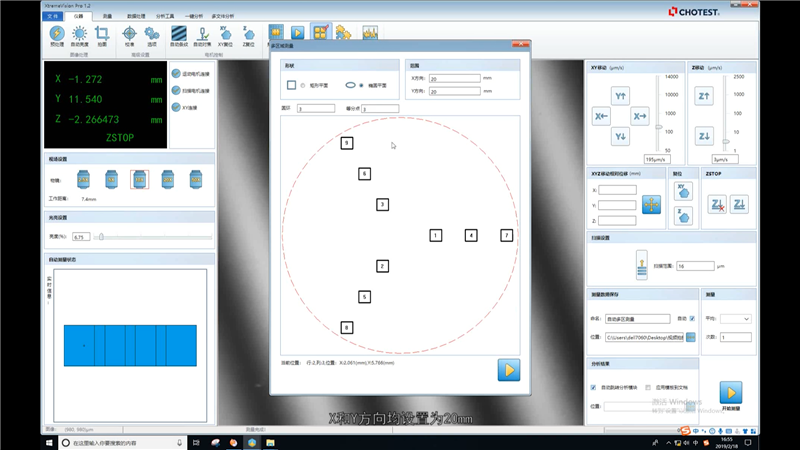Select the 矩形平面 rectangle shape radio button
This screenshot has width=800, height=450.
tap(304, 85)
